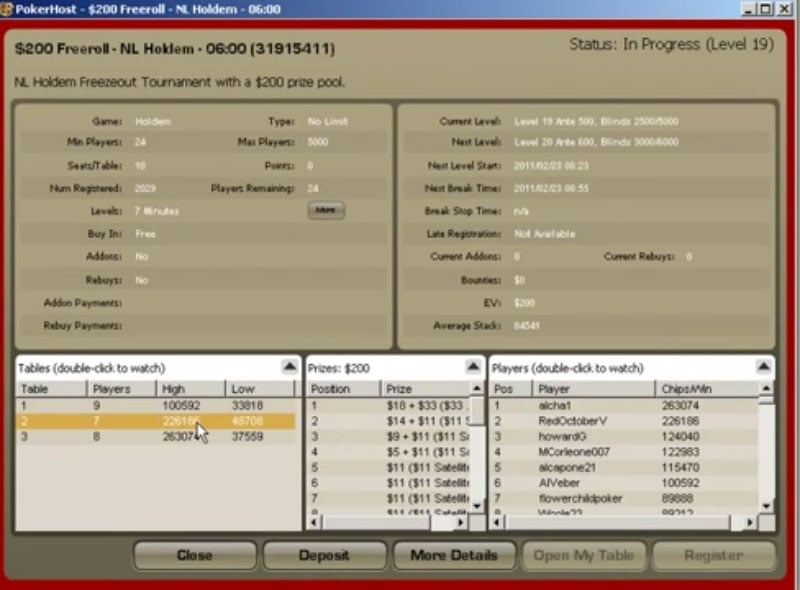Open the Deposit dialog
The width and height of the screenshot is (800, 590).
(324, 555)
